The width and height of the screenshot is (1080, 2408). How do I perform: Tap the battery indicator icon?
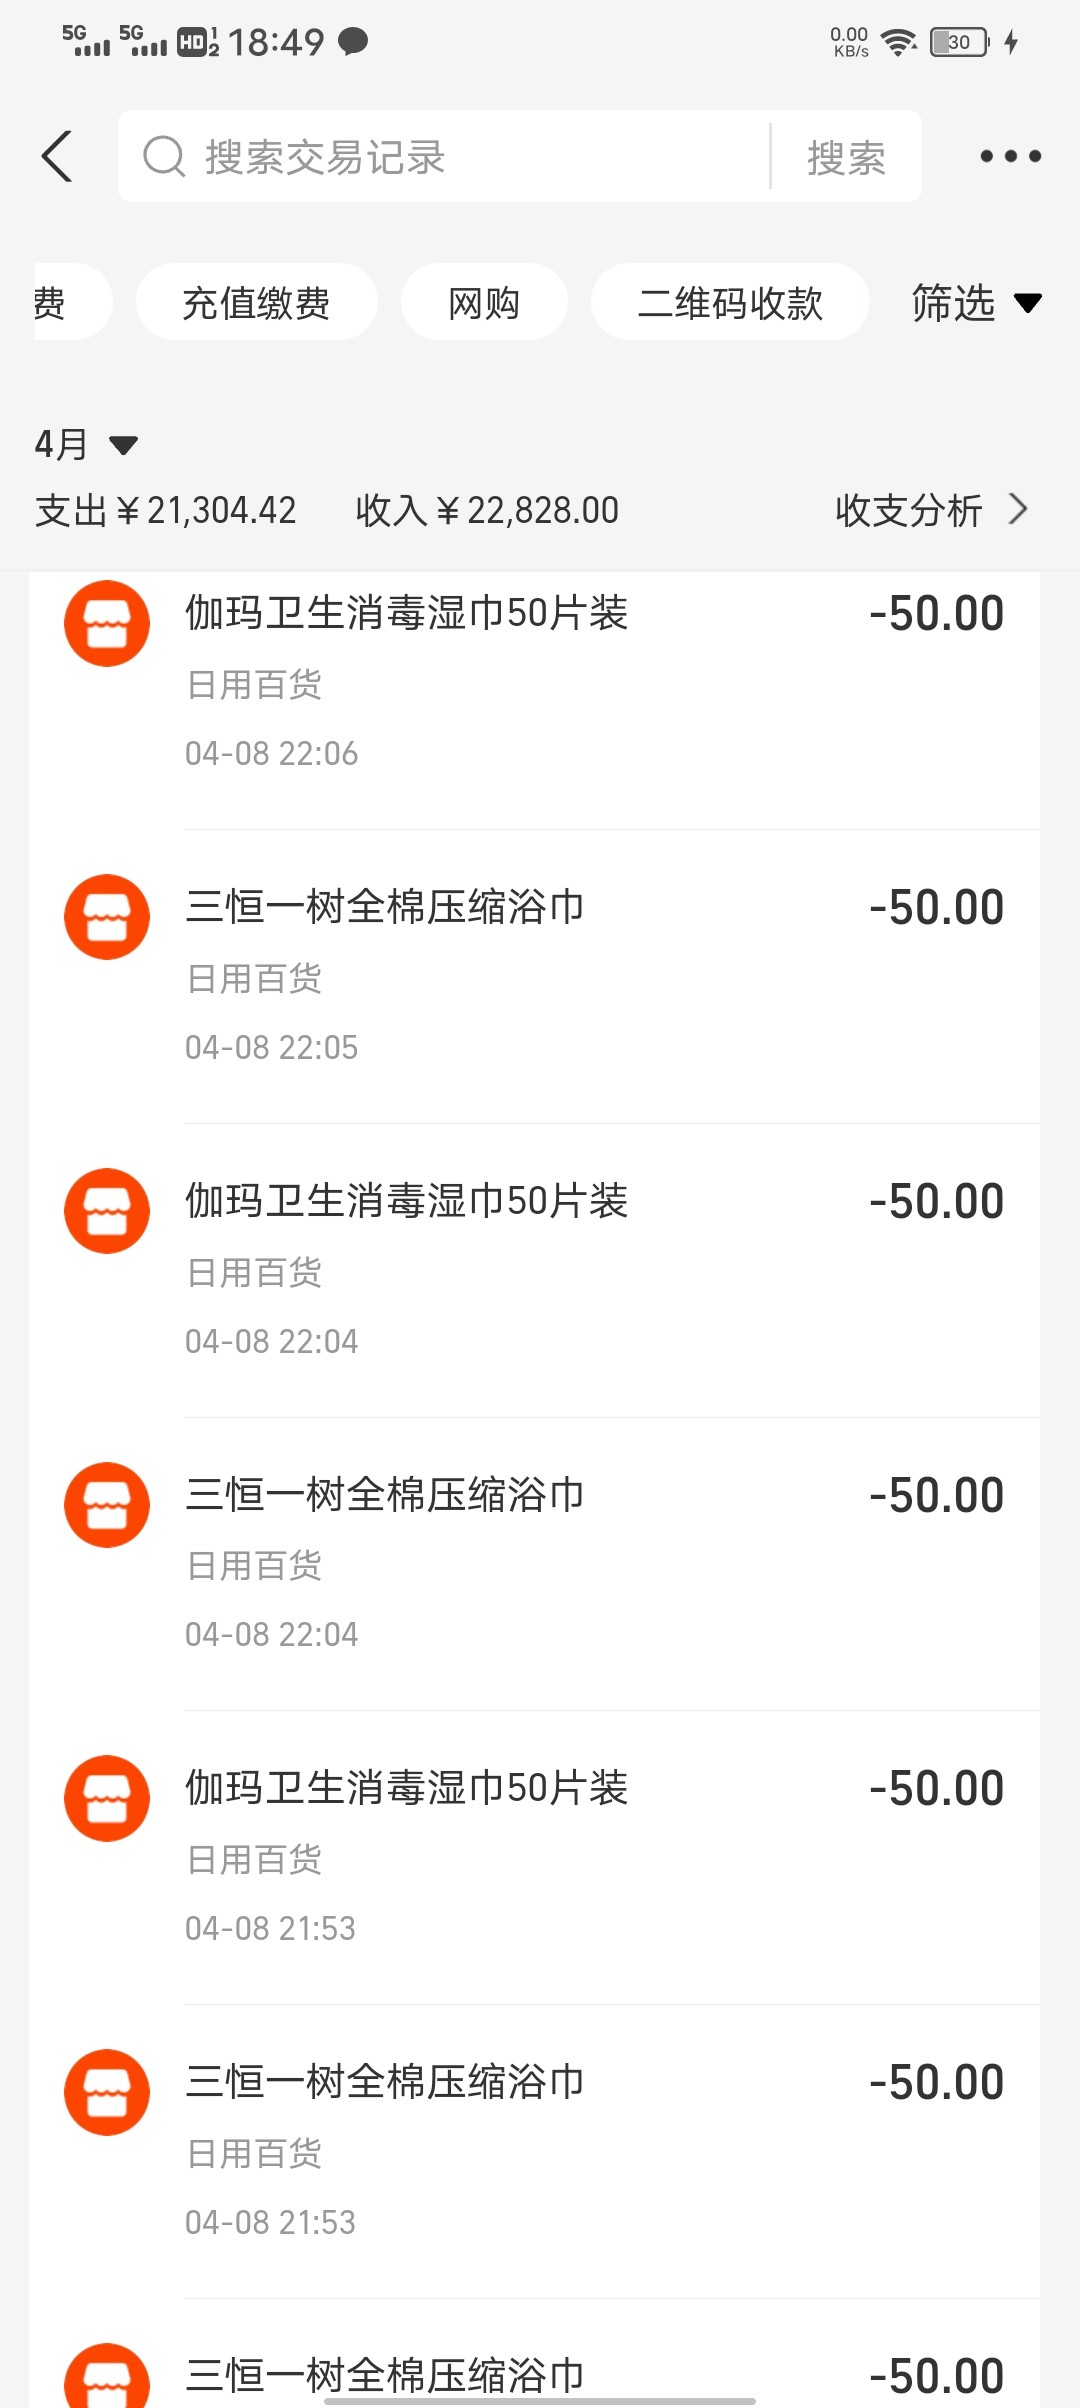[x=959, y=42]
